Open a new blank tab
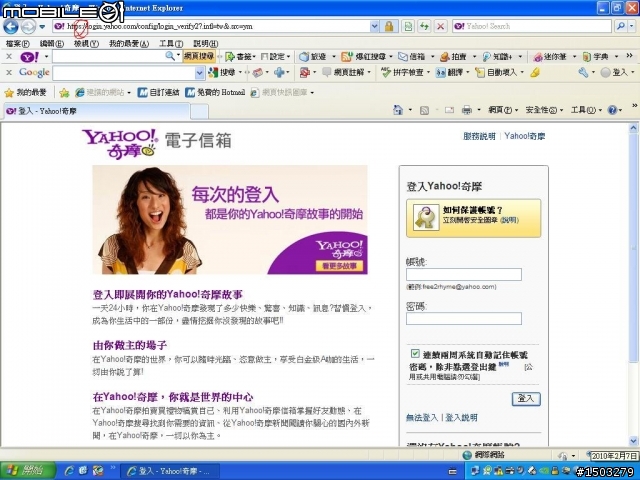Viewport: 640px width, 480px height. tap(200, 111)
